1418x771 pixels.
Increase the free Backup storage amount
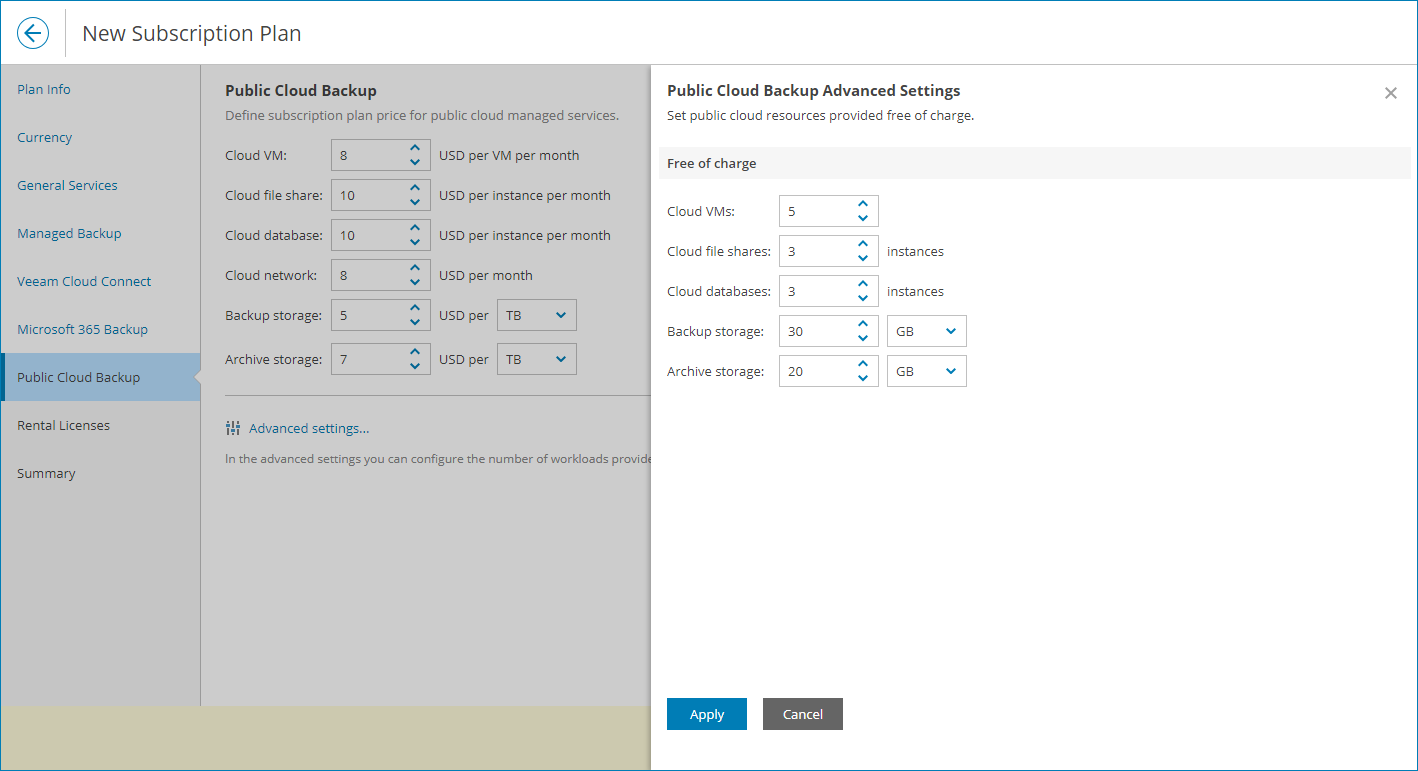click(862, 324)
